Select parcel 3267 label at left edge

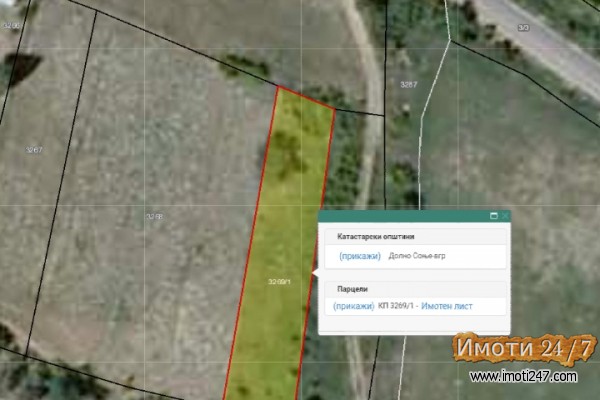pyautogui.click(x=34, y=150)
